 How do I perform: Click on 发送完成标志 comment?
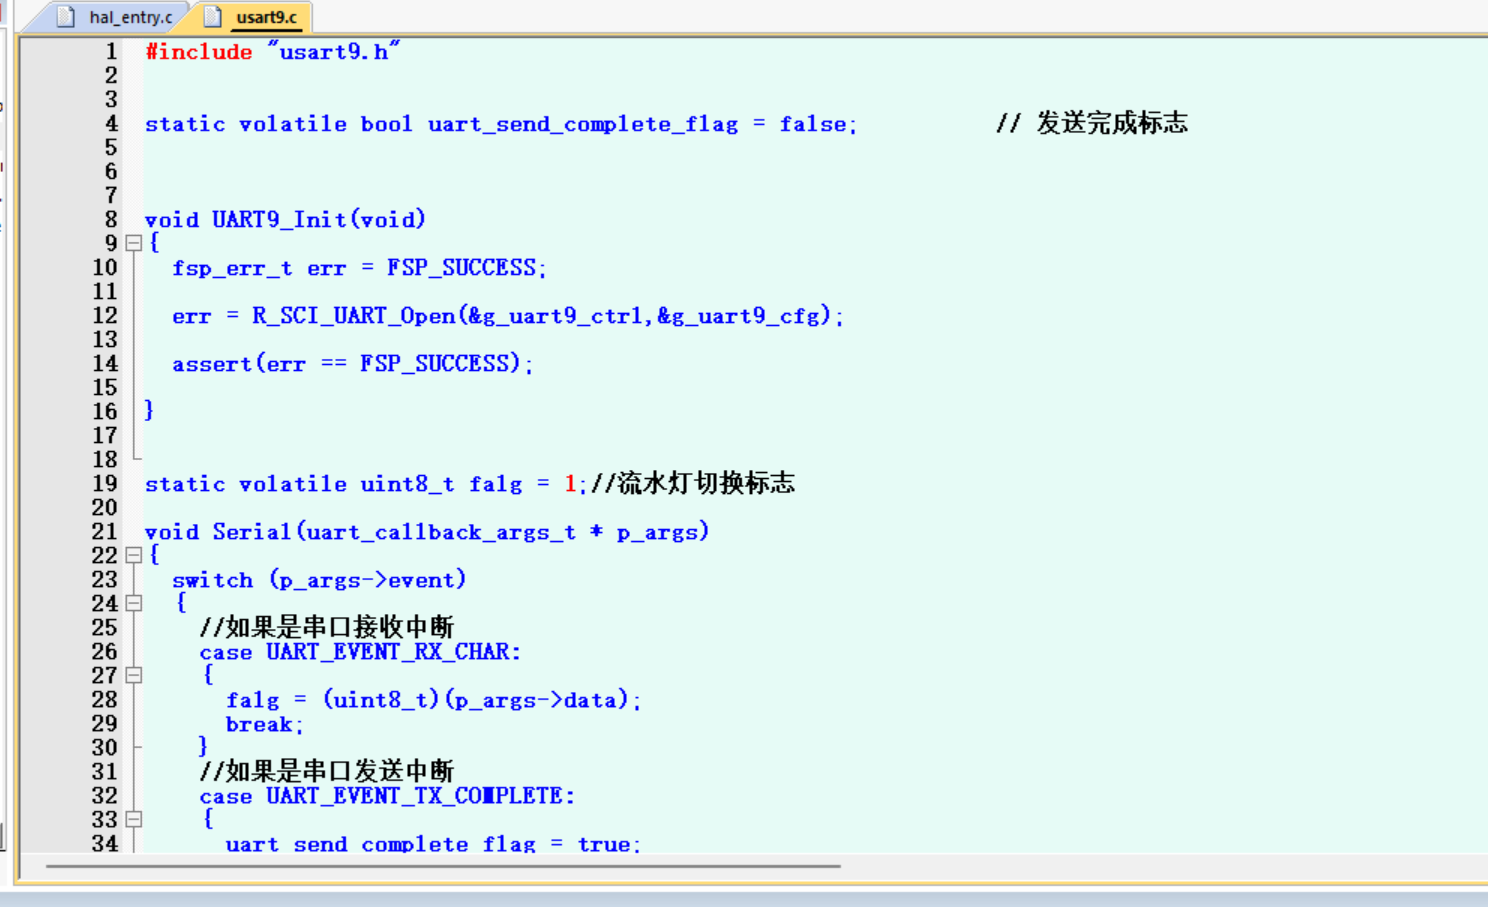click(x=1092, y=123)
